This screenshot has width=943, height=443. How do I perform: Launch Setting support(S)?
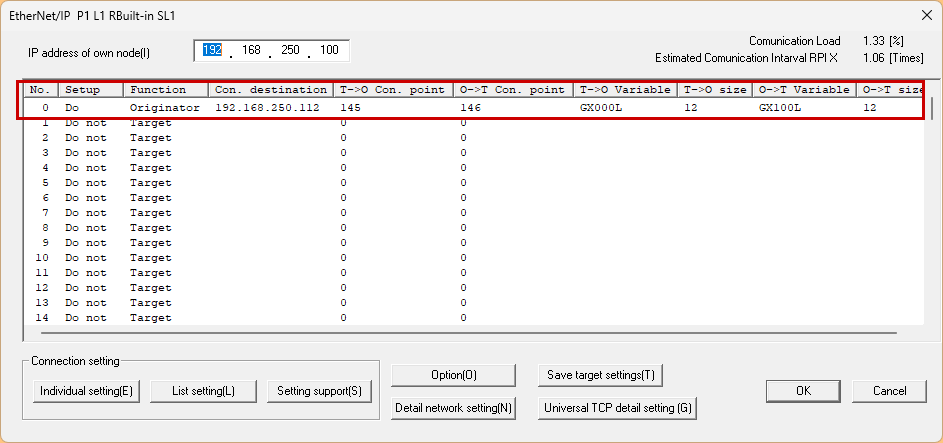tap(319, 391)
